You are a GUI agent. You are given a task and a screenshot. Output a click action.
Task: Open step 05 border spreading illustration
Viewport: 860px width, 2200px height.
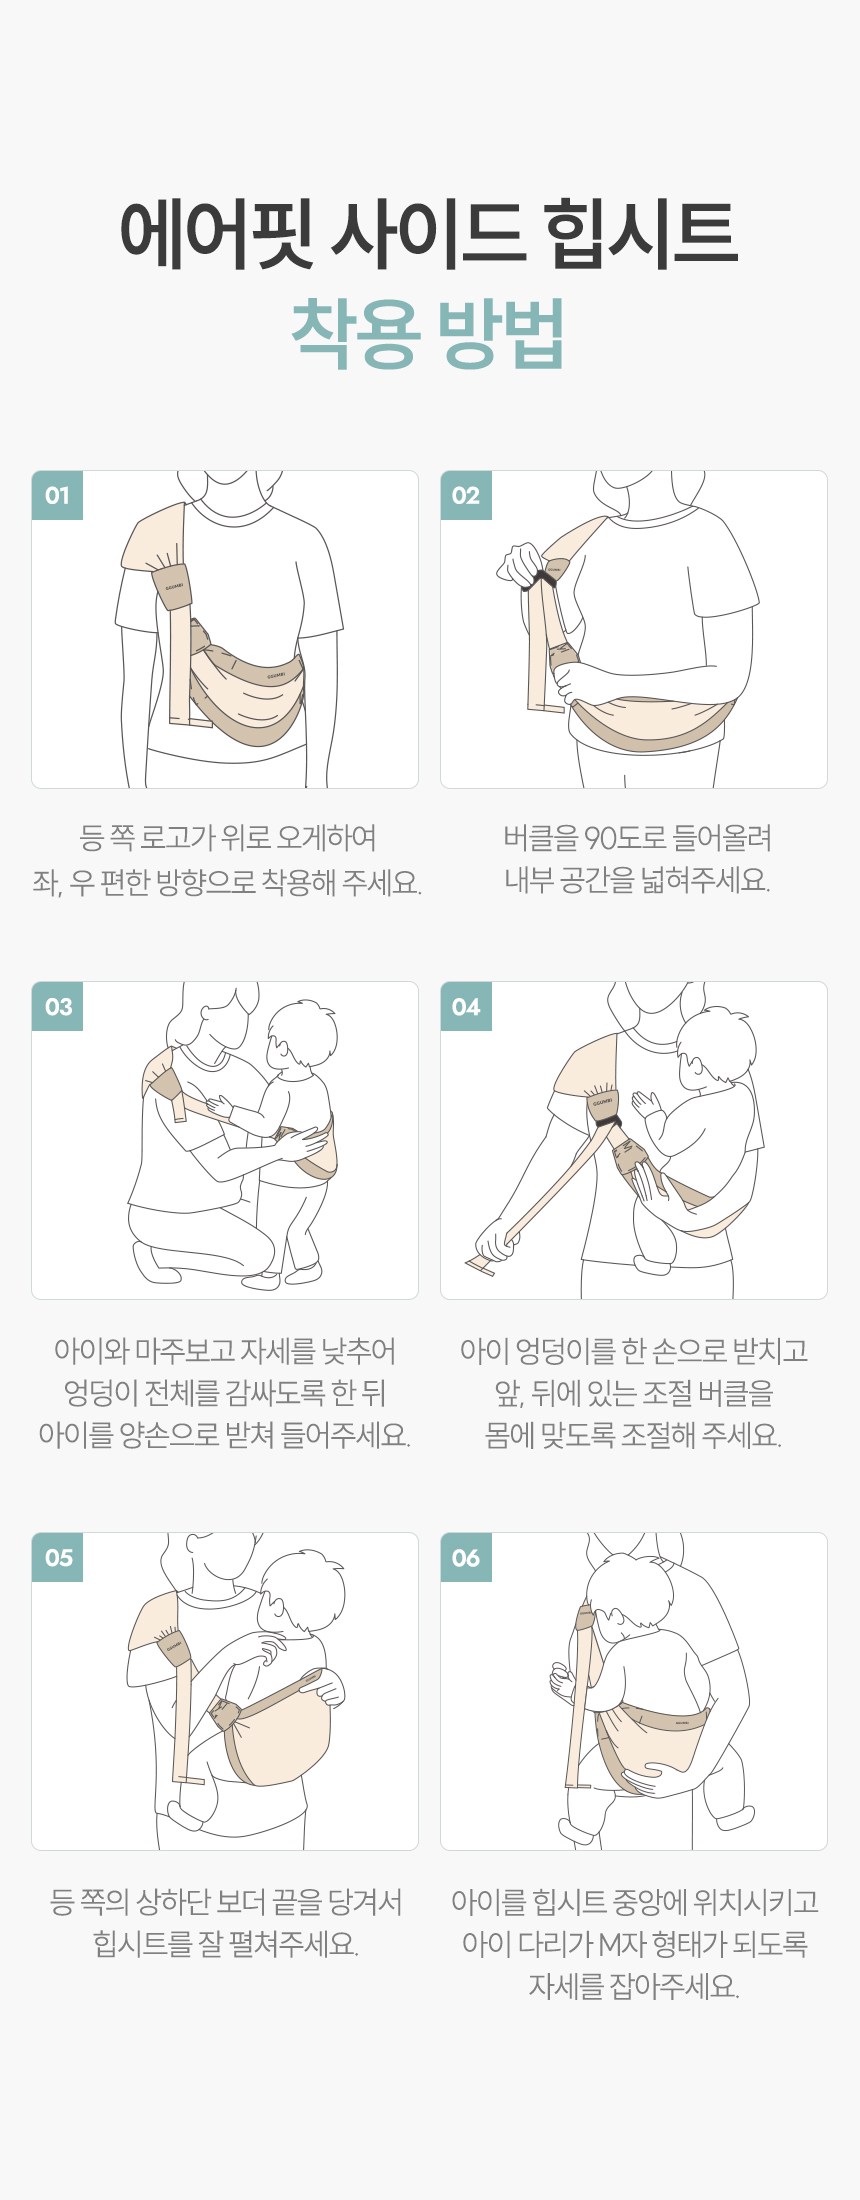tap(225, 1691)
